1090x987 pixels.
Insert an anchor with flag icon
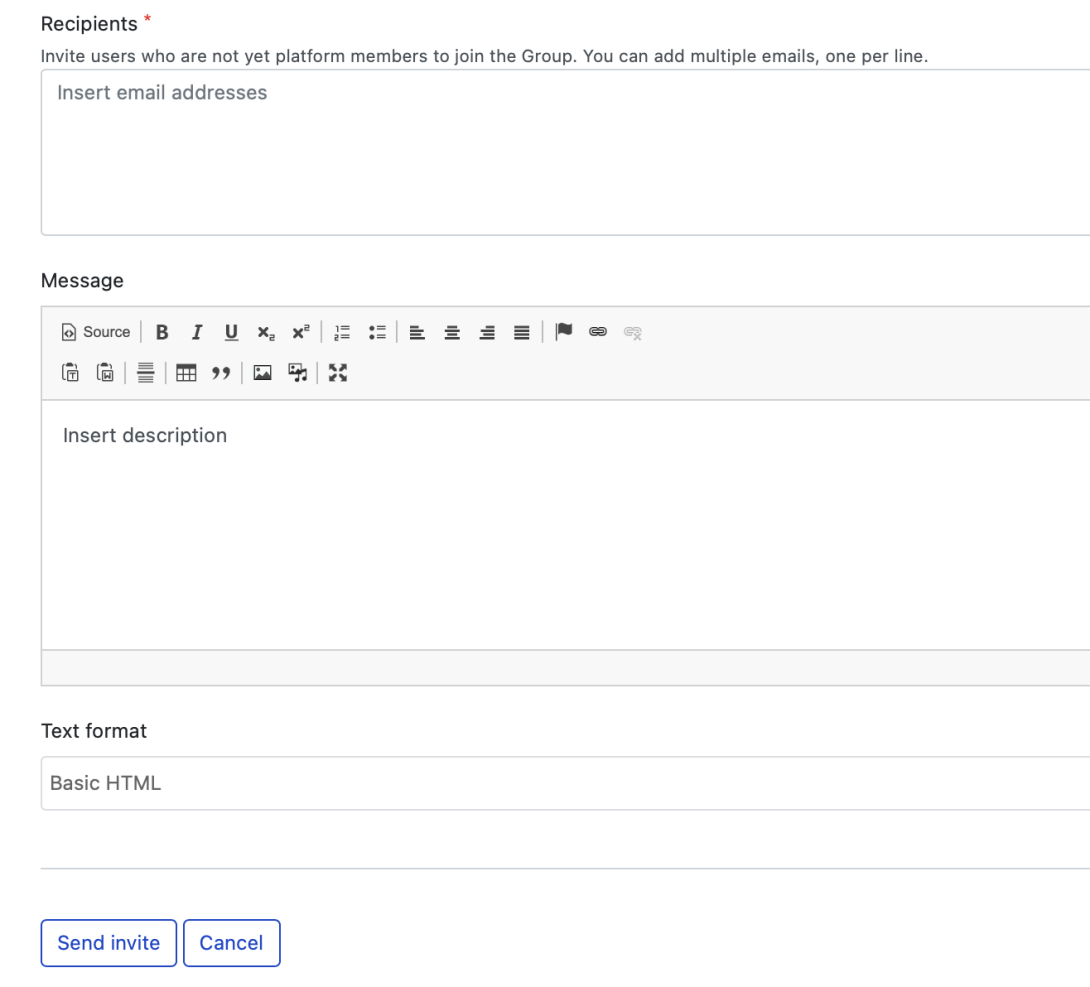[564, 332]
